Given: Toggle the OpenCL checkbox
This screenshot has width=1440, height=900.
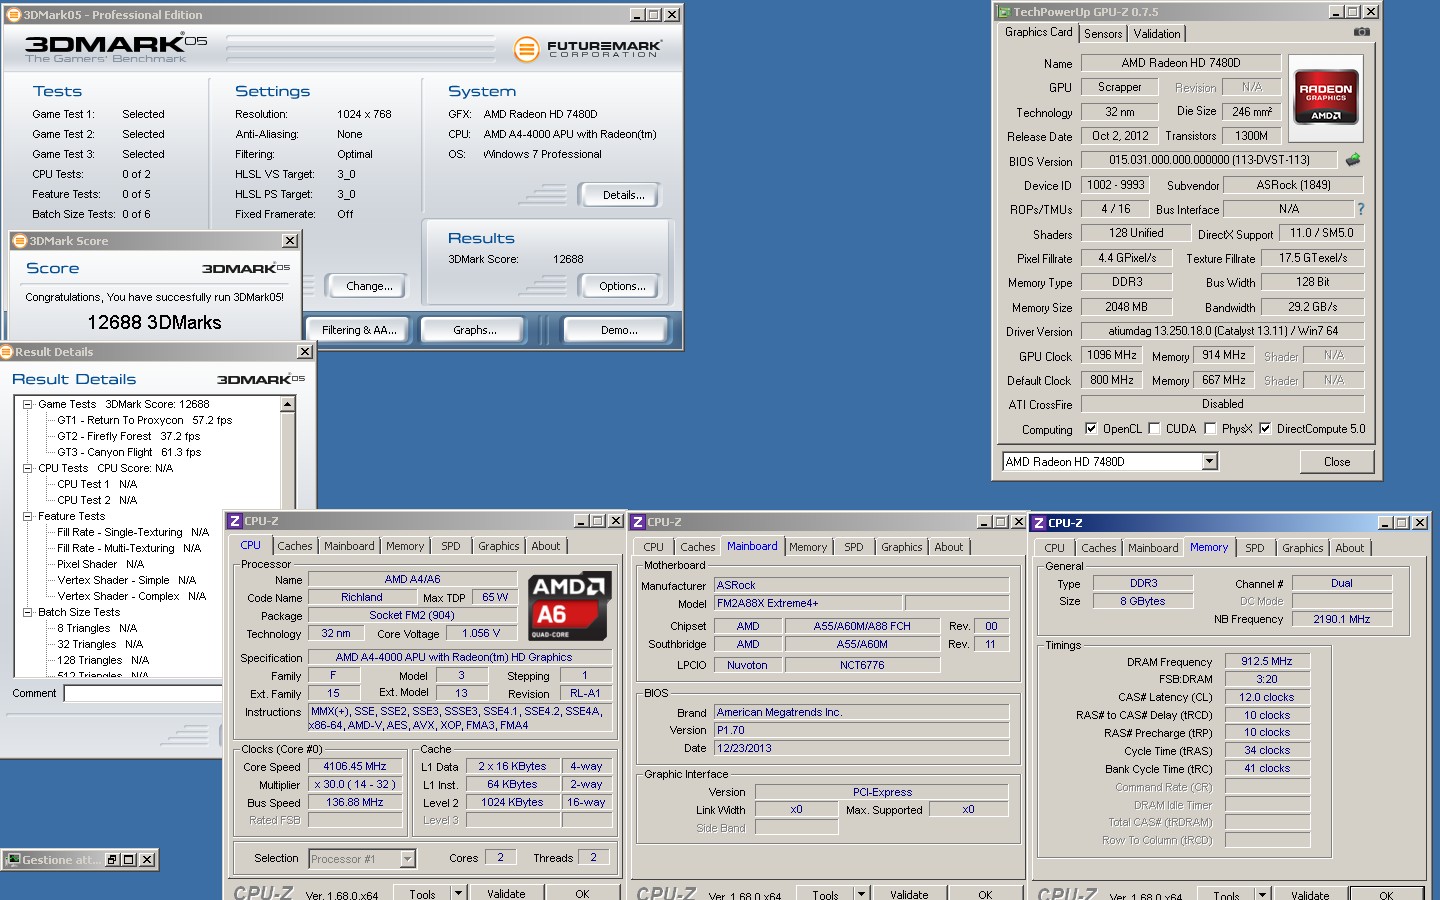Looking at the screenshot, I should tap(1091, 429).
